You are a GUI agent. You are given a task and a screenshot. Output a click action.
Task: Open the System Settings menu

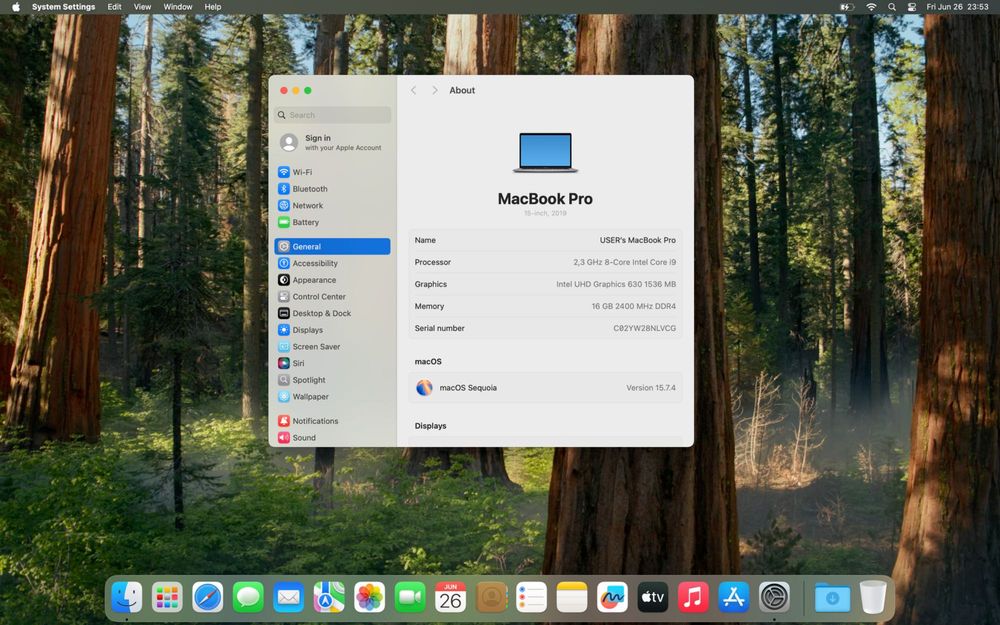(x=63, y=7)
